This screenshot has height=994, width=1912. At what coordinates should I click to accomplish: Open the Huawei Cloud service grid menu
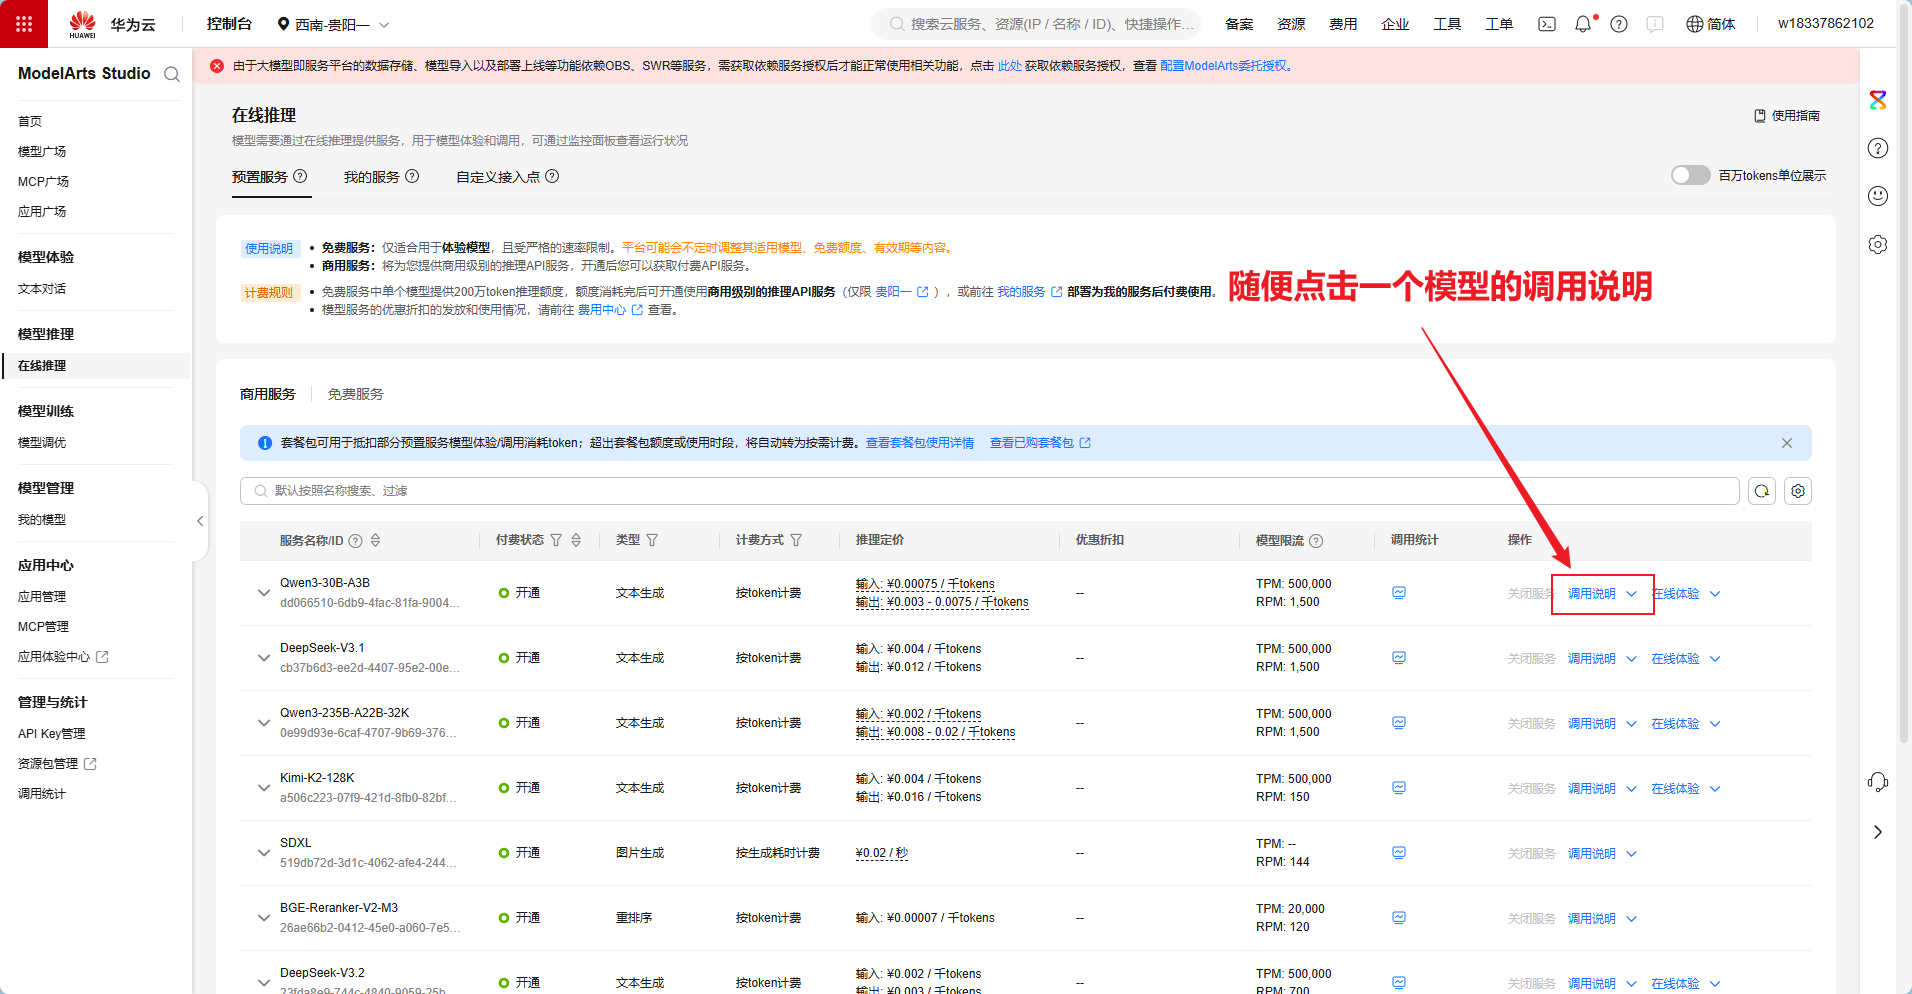pos(24,24)
